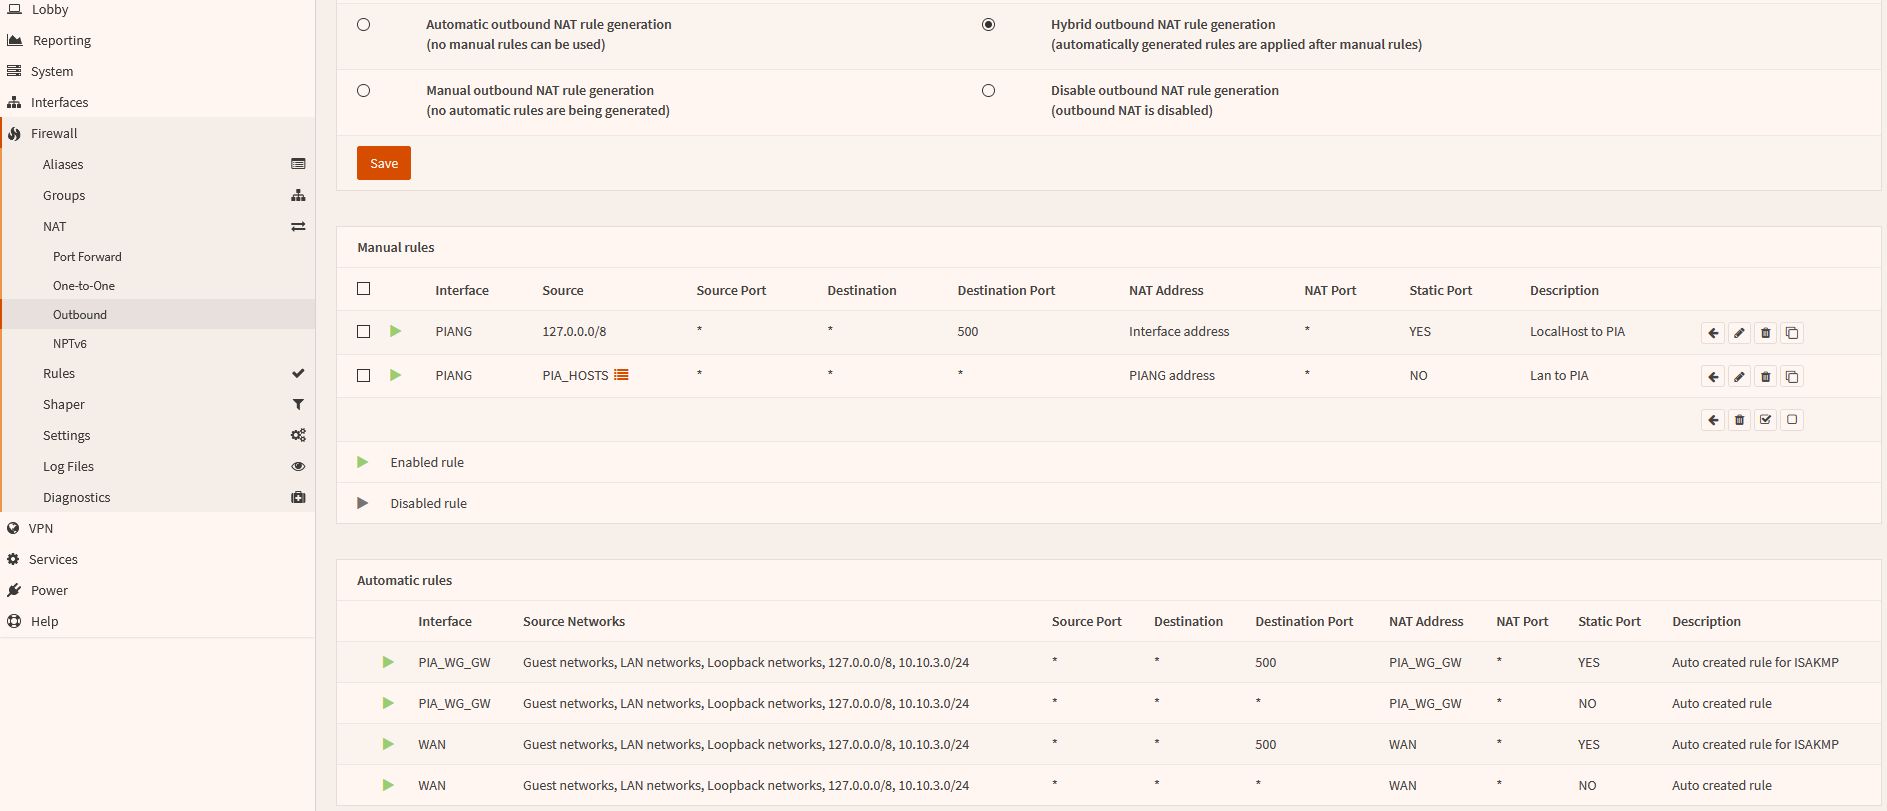
Task: Open firewall Log Files section
Action: click(68, 466)
